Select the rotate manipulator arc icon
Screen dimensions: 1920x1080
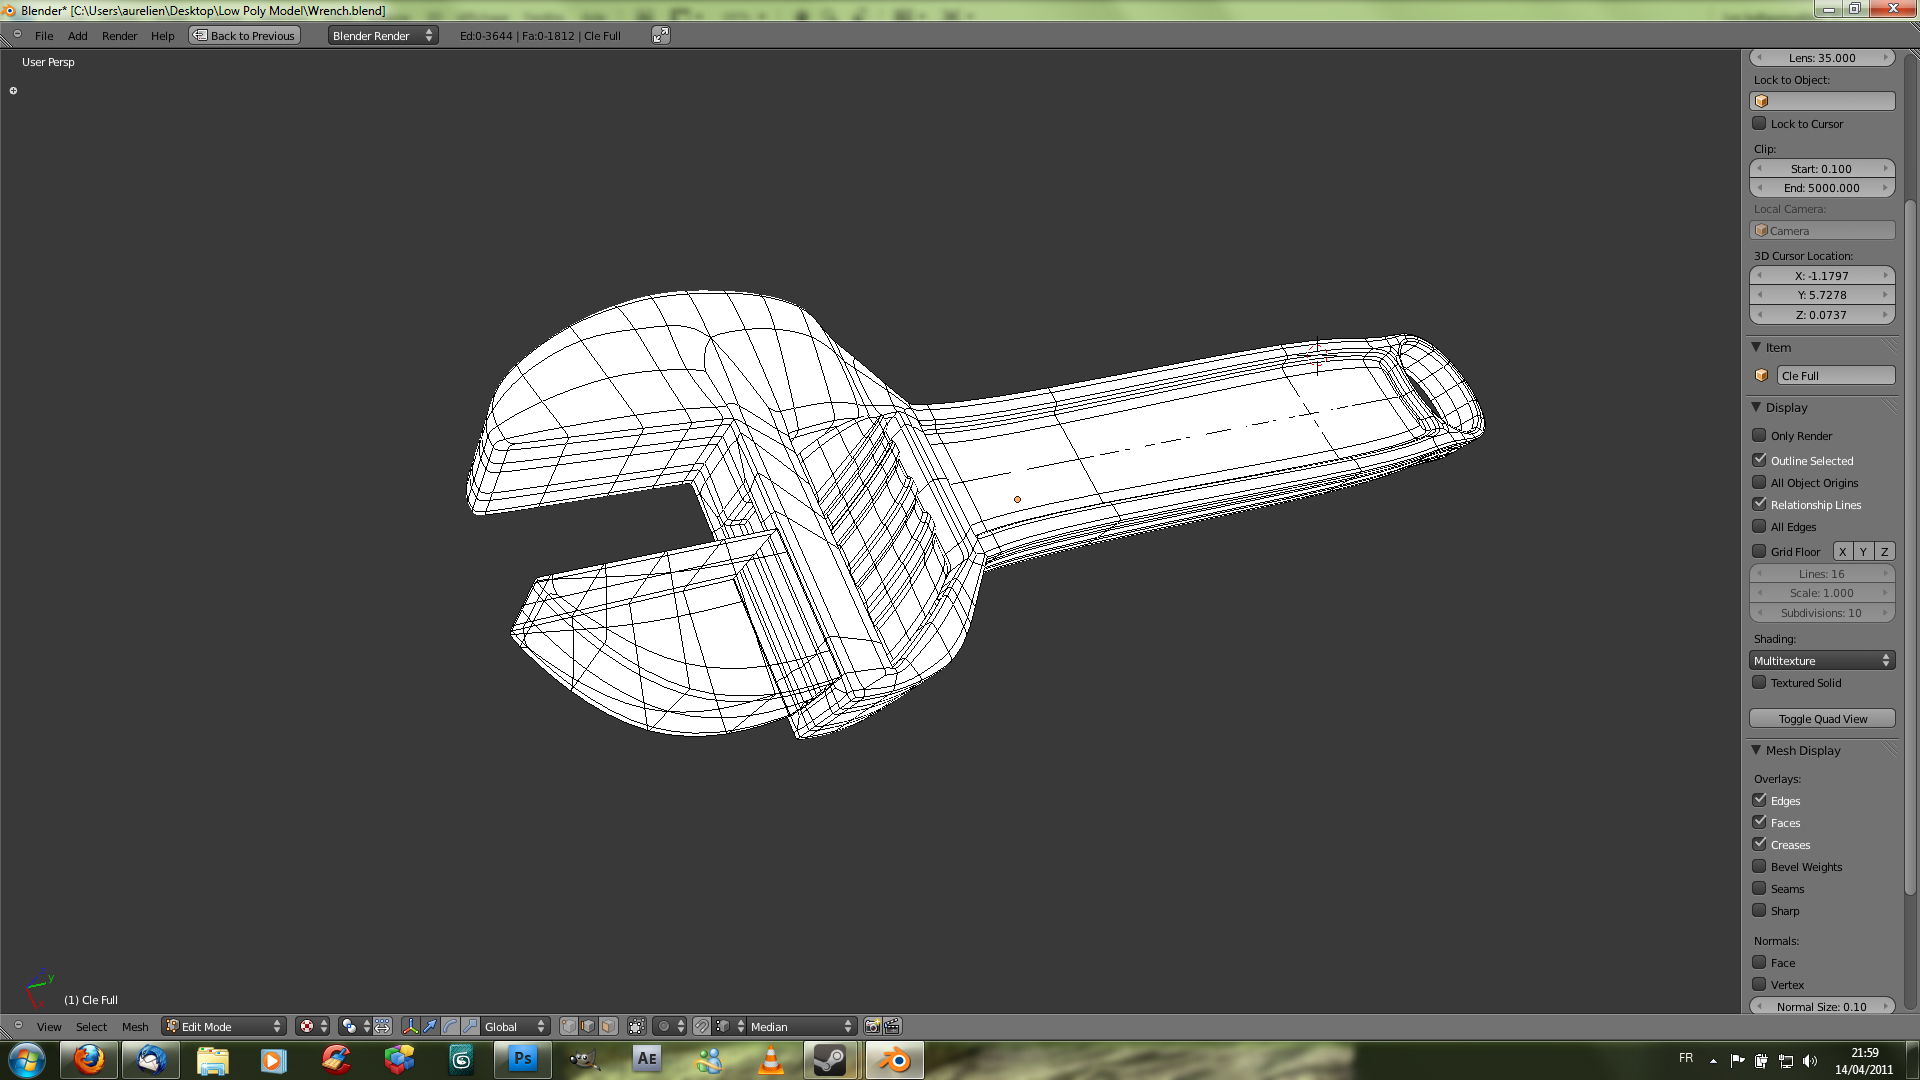click(x=450, y=1026)
